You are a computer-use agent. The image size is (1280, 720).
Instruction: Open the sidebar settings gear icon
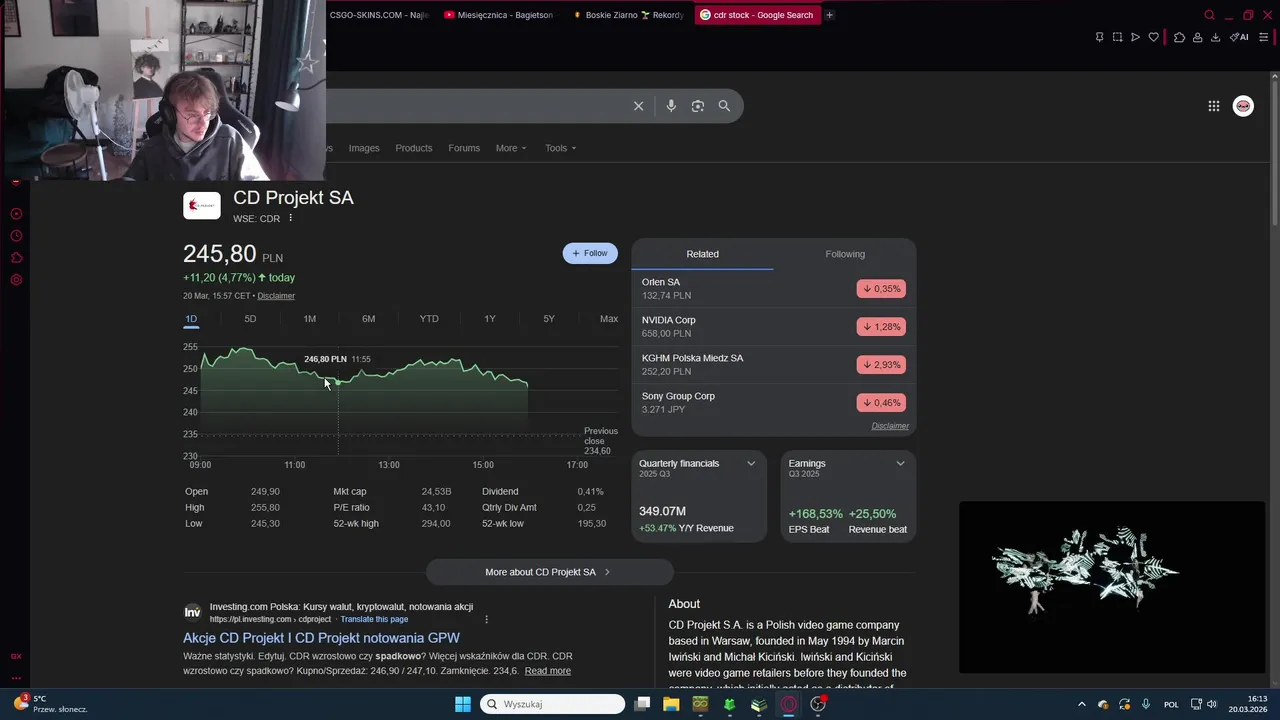point(16,280)
